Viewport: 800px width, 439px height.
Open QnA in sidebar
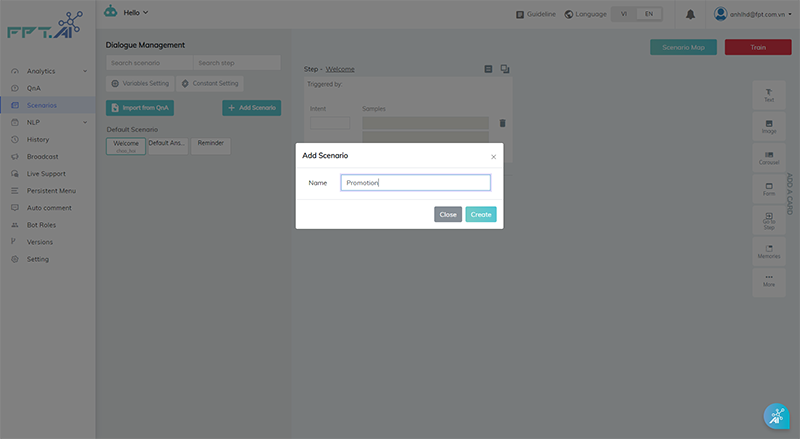pyautogui.click(x=34, y=88)
